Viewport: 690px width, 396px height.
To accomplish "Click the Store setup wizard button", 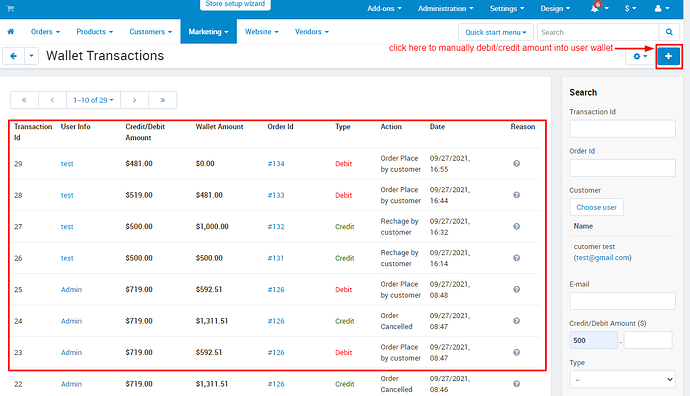I will 235,4.
